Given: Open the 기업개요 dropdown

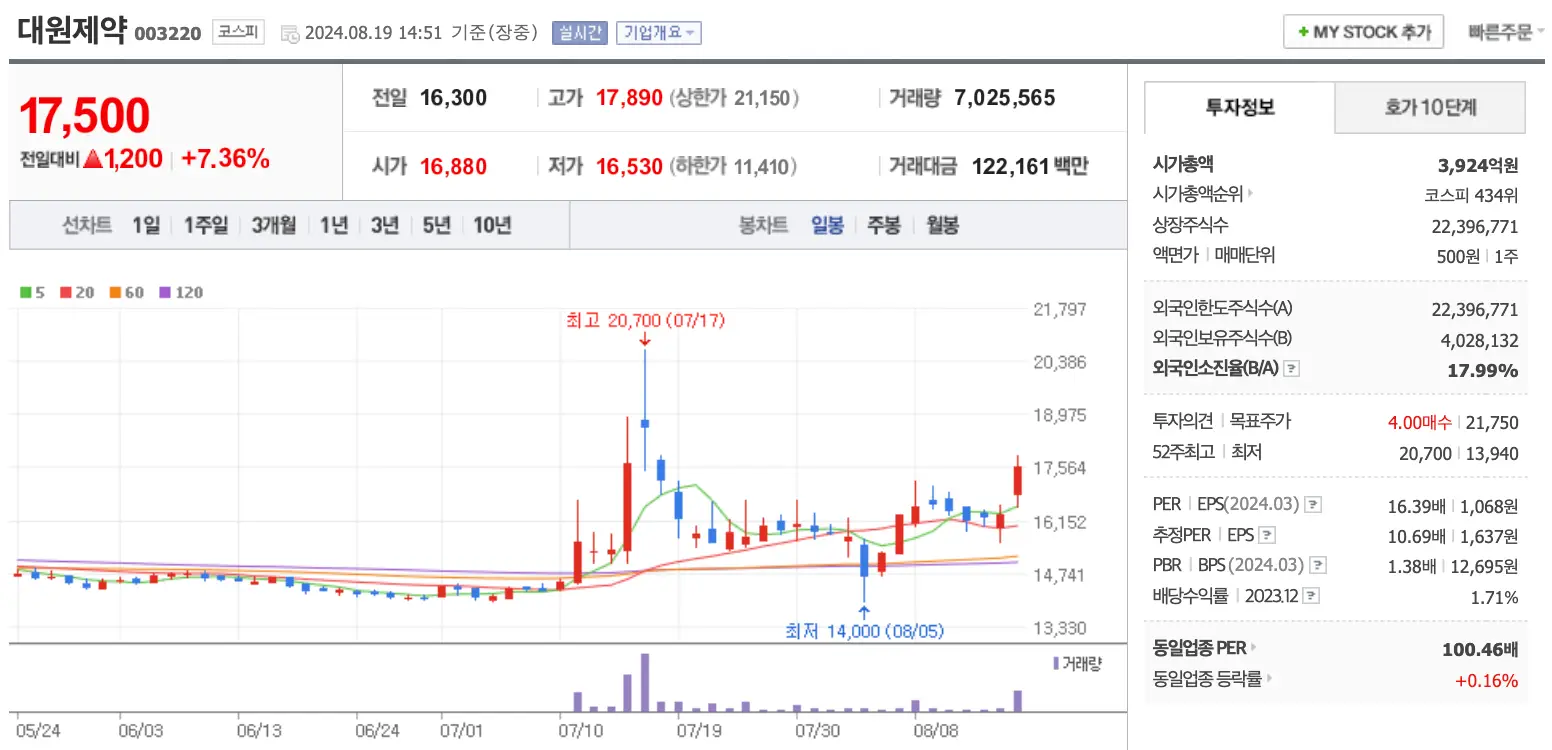Looking at the screenshot, I should (658, 32).
